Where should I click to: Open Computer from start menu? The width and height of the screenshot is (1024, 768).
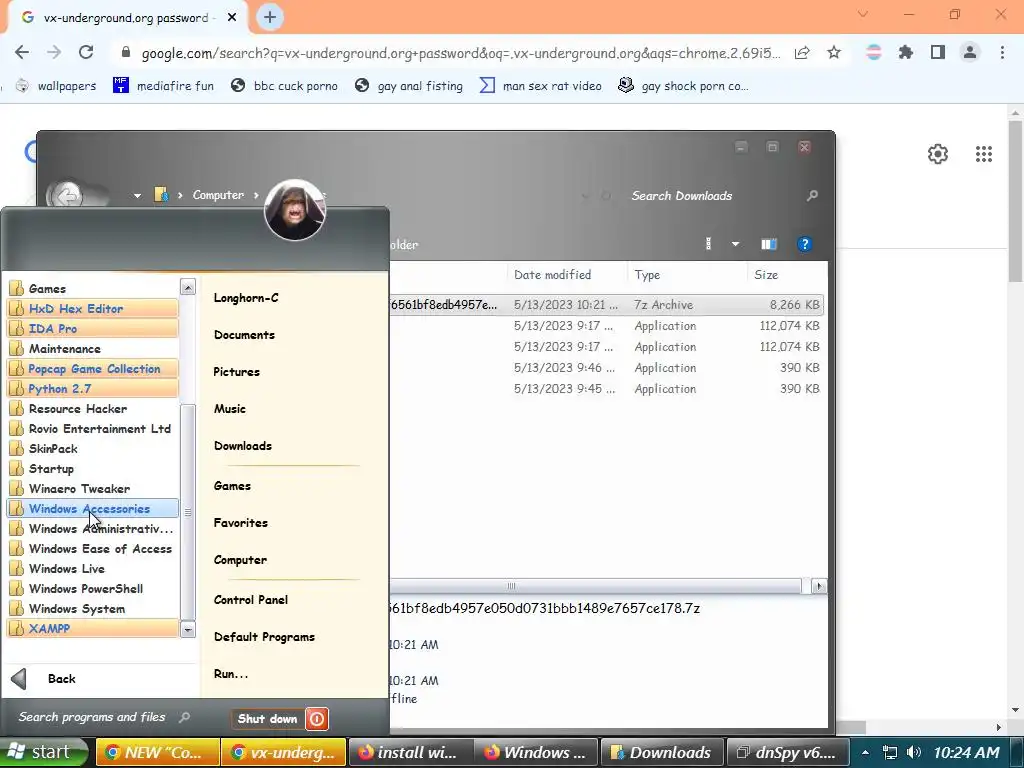(x=240, y=560)
